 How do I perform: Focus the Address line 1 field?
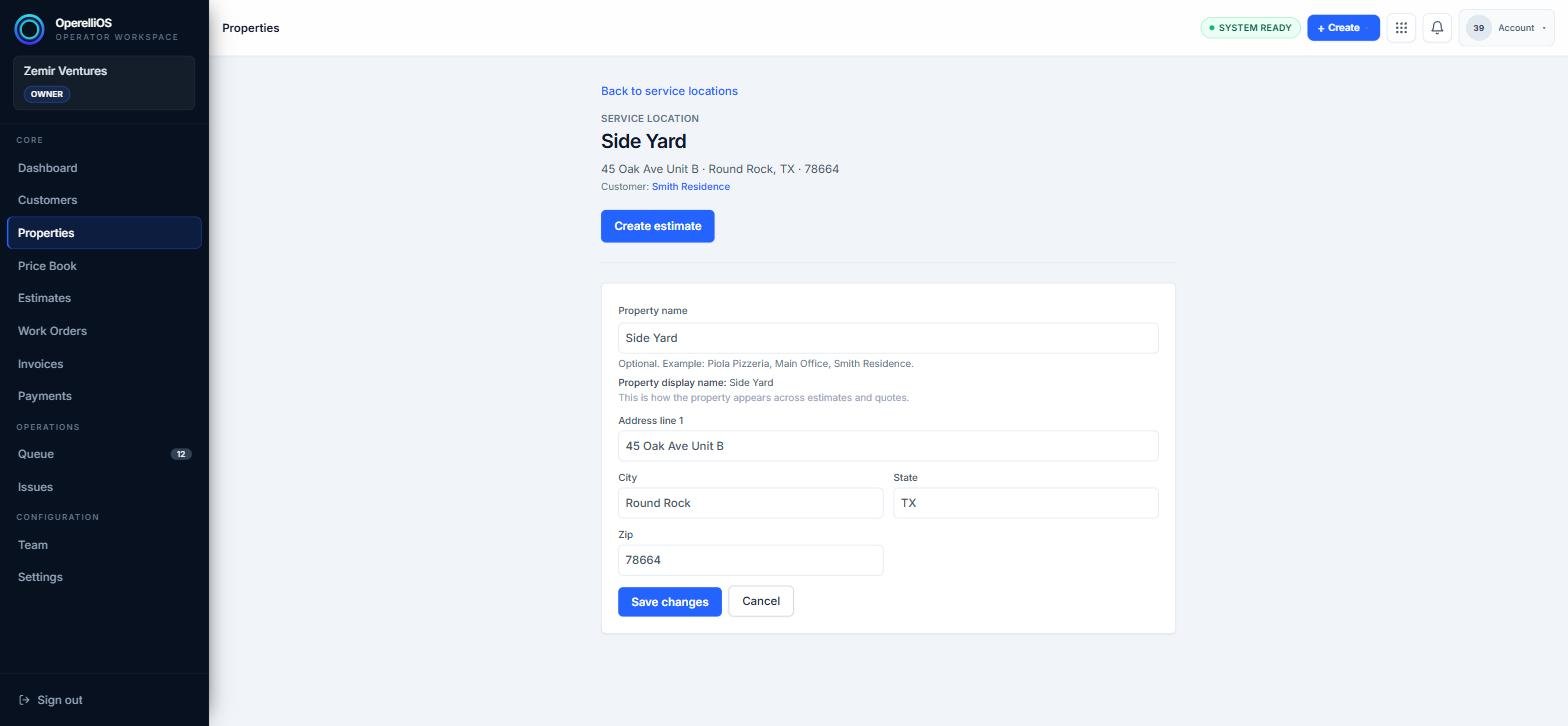(888, 446)
